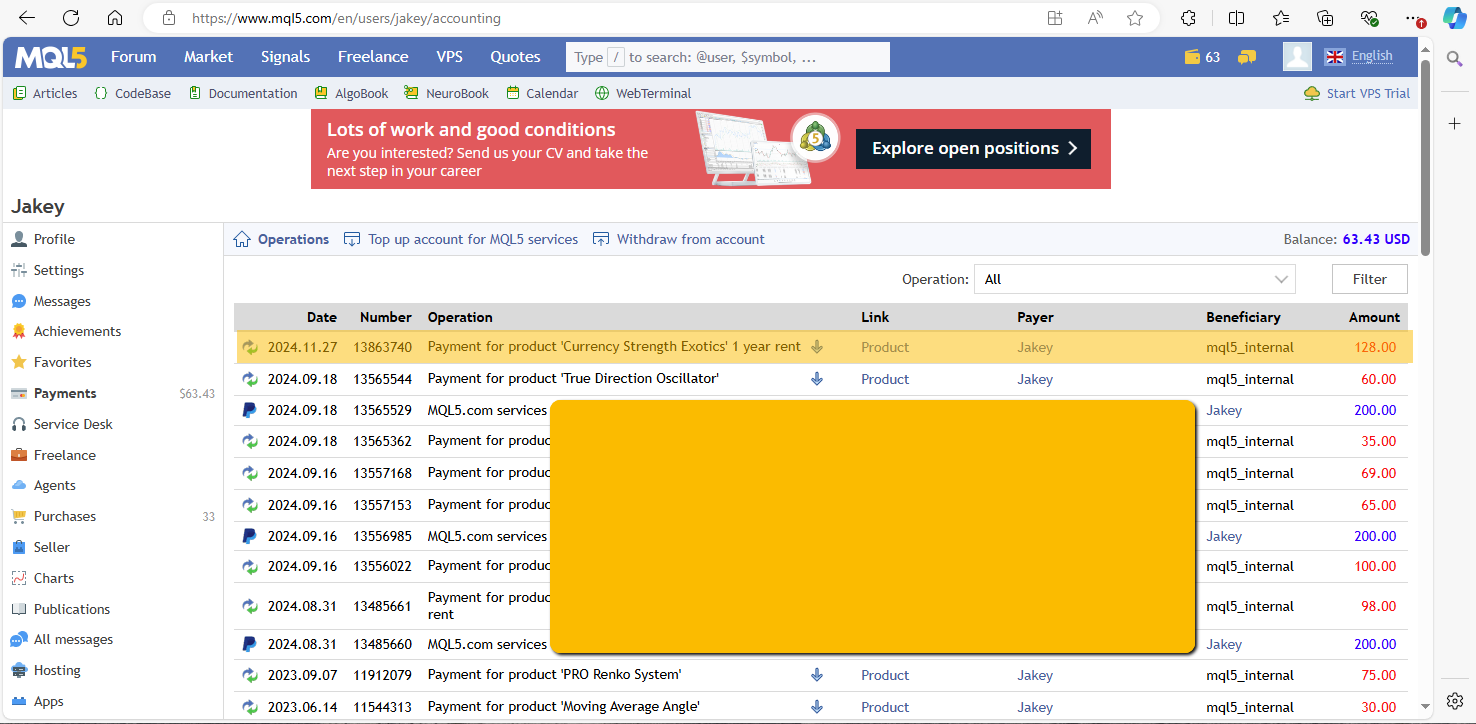Go to Market section

[208, 57]
